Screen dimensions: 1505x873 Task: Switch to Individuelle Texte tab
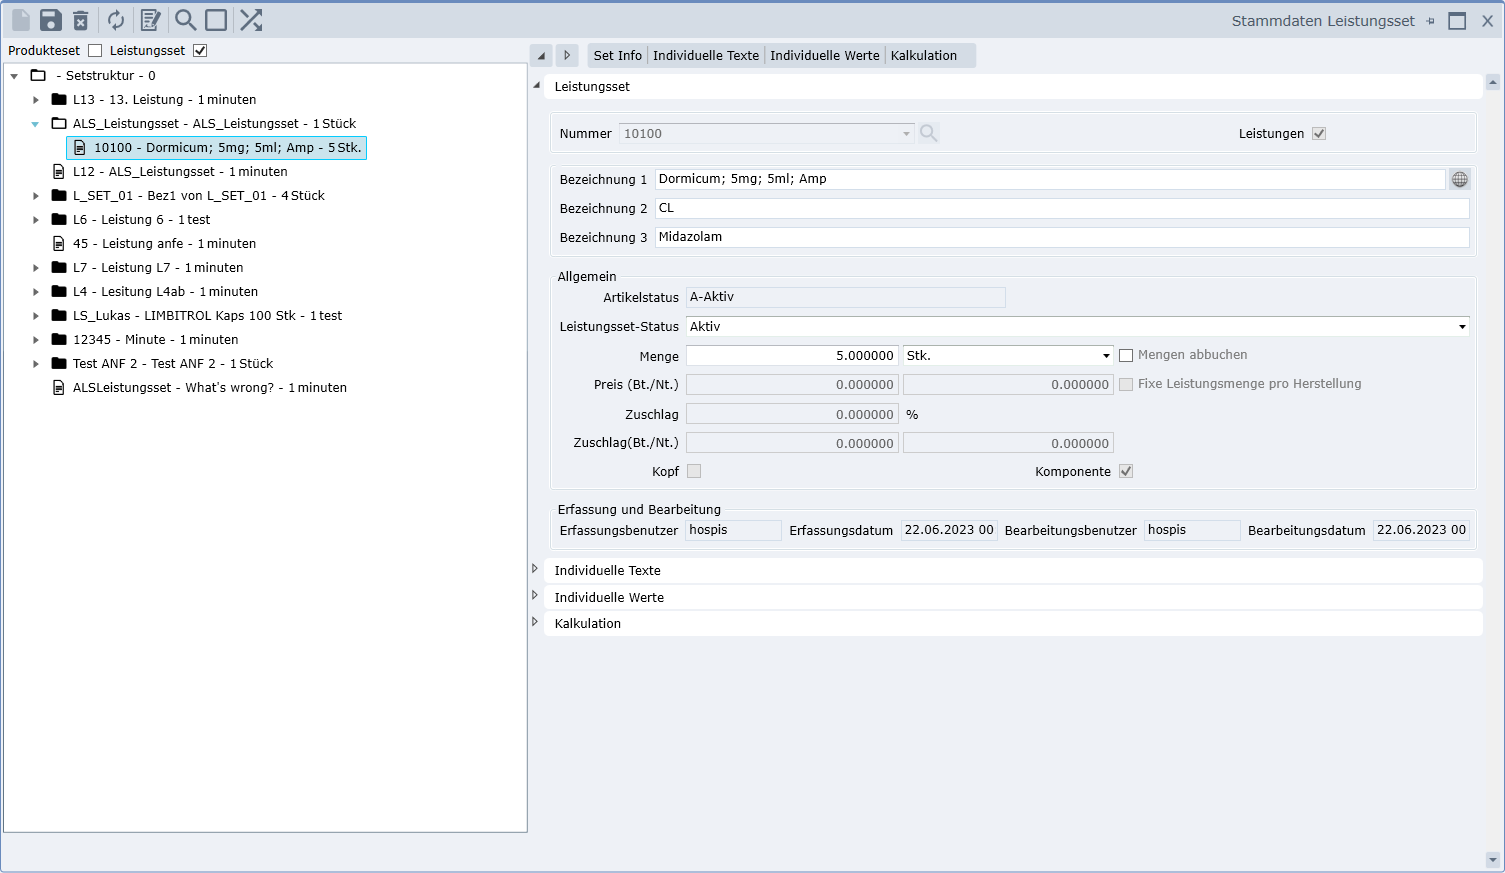[x=705, y=56]
